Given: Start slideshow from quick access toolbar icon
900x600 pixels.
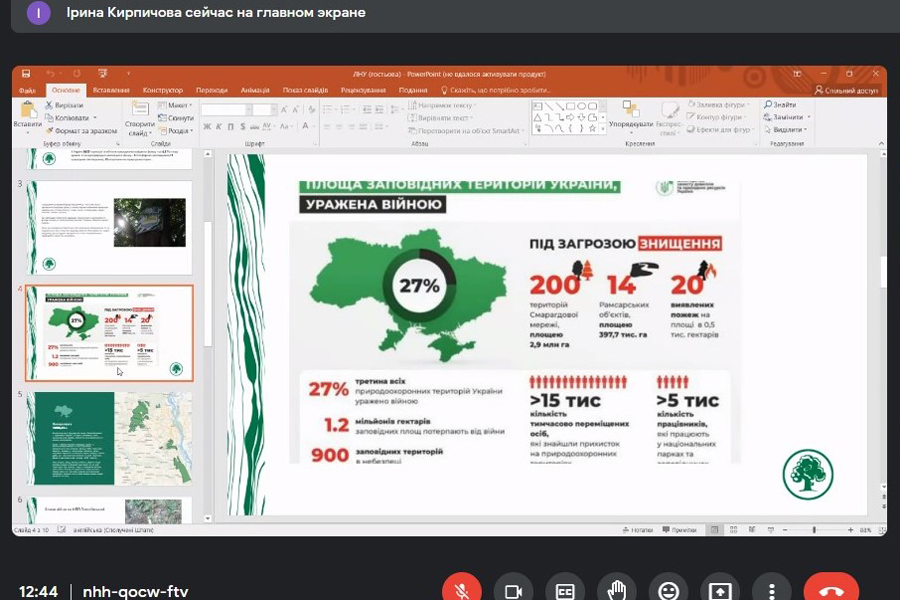Looking at the screenshot, I should pyautogui.click(x=103, y=73).
